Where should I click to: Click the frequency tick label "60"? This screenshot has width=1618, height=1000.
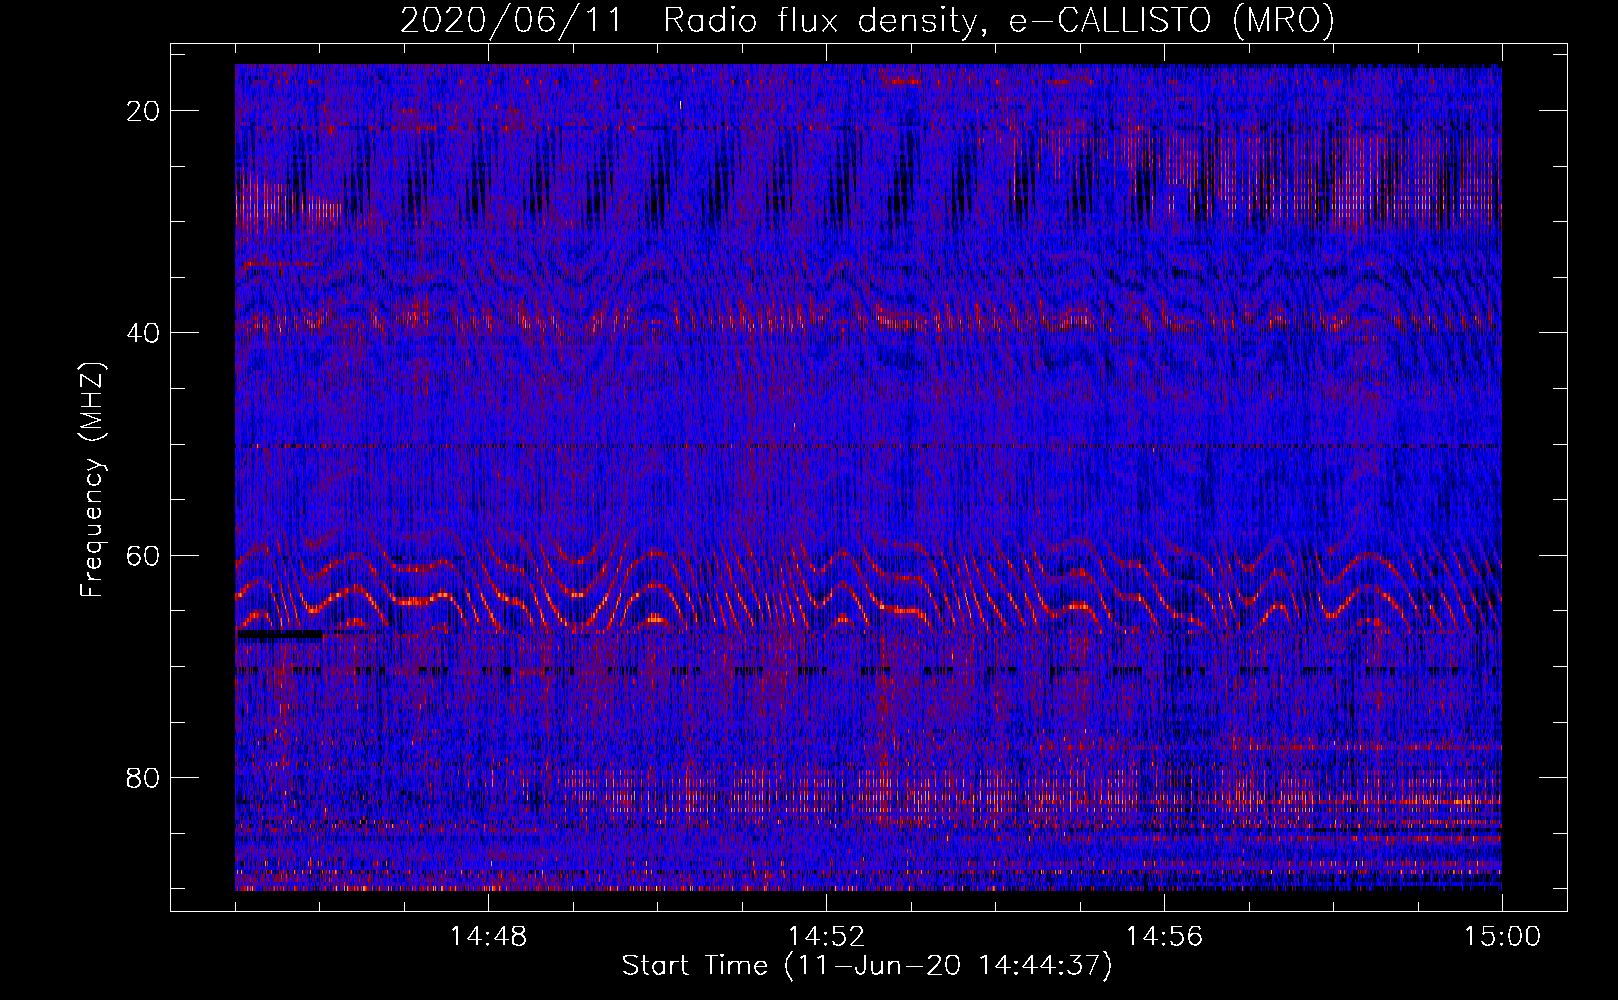143,556
